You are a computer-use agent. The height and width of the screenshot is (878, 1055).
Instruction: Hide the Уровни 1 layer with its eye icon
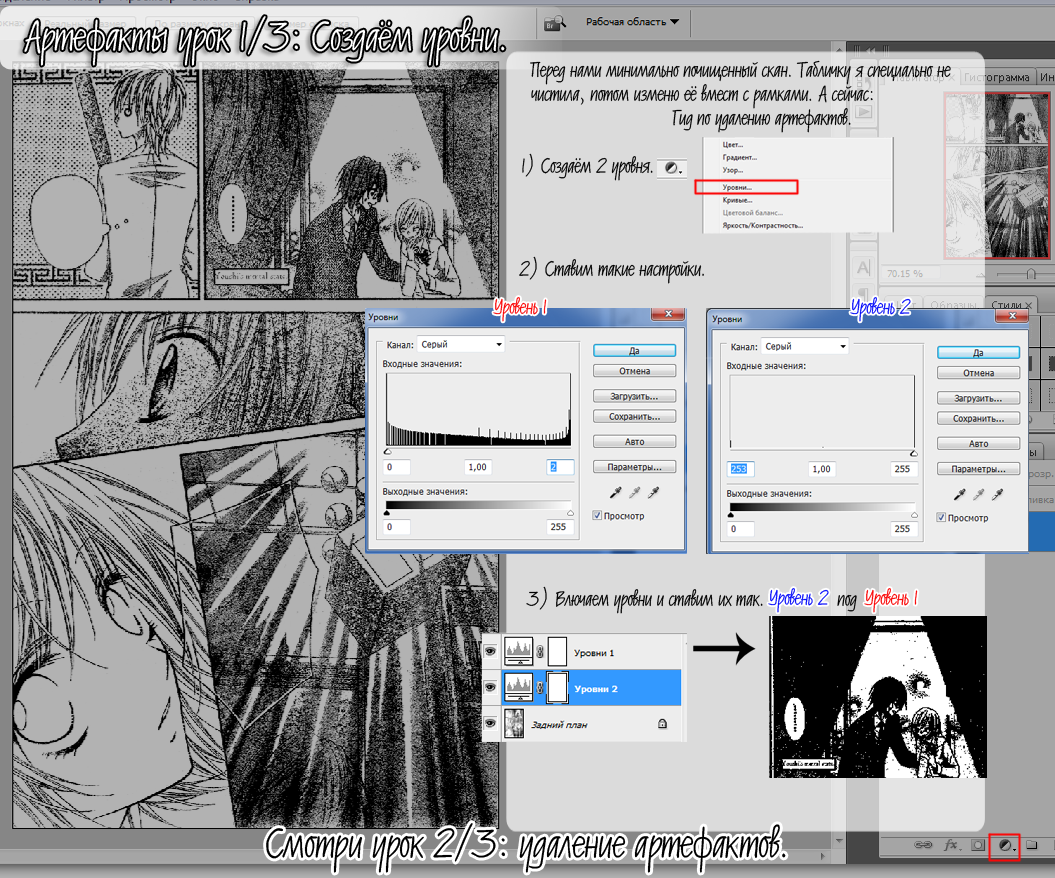[490, 651]
